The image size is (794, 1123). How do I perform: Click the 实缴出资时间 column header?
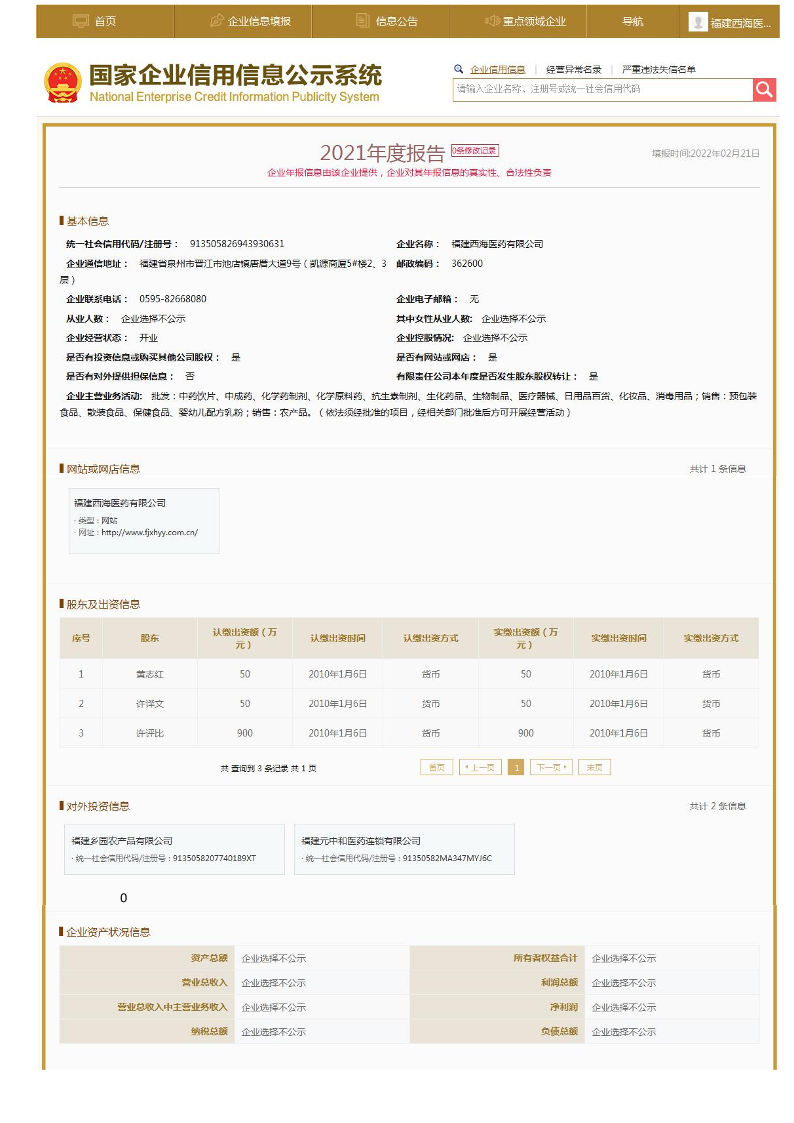coord(619,638)
